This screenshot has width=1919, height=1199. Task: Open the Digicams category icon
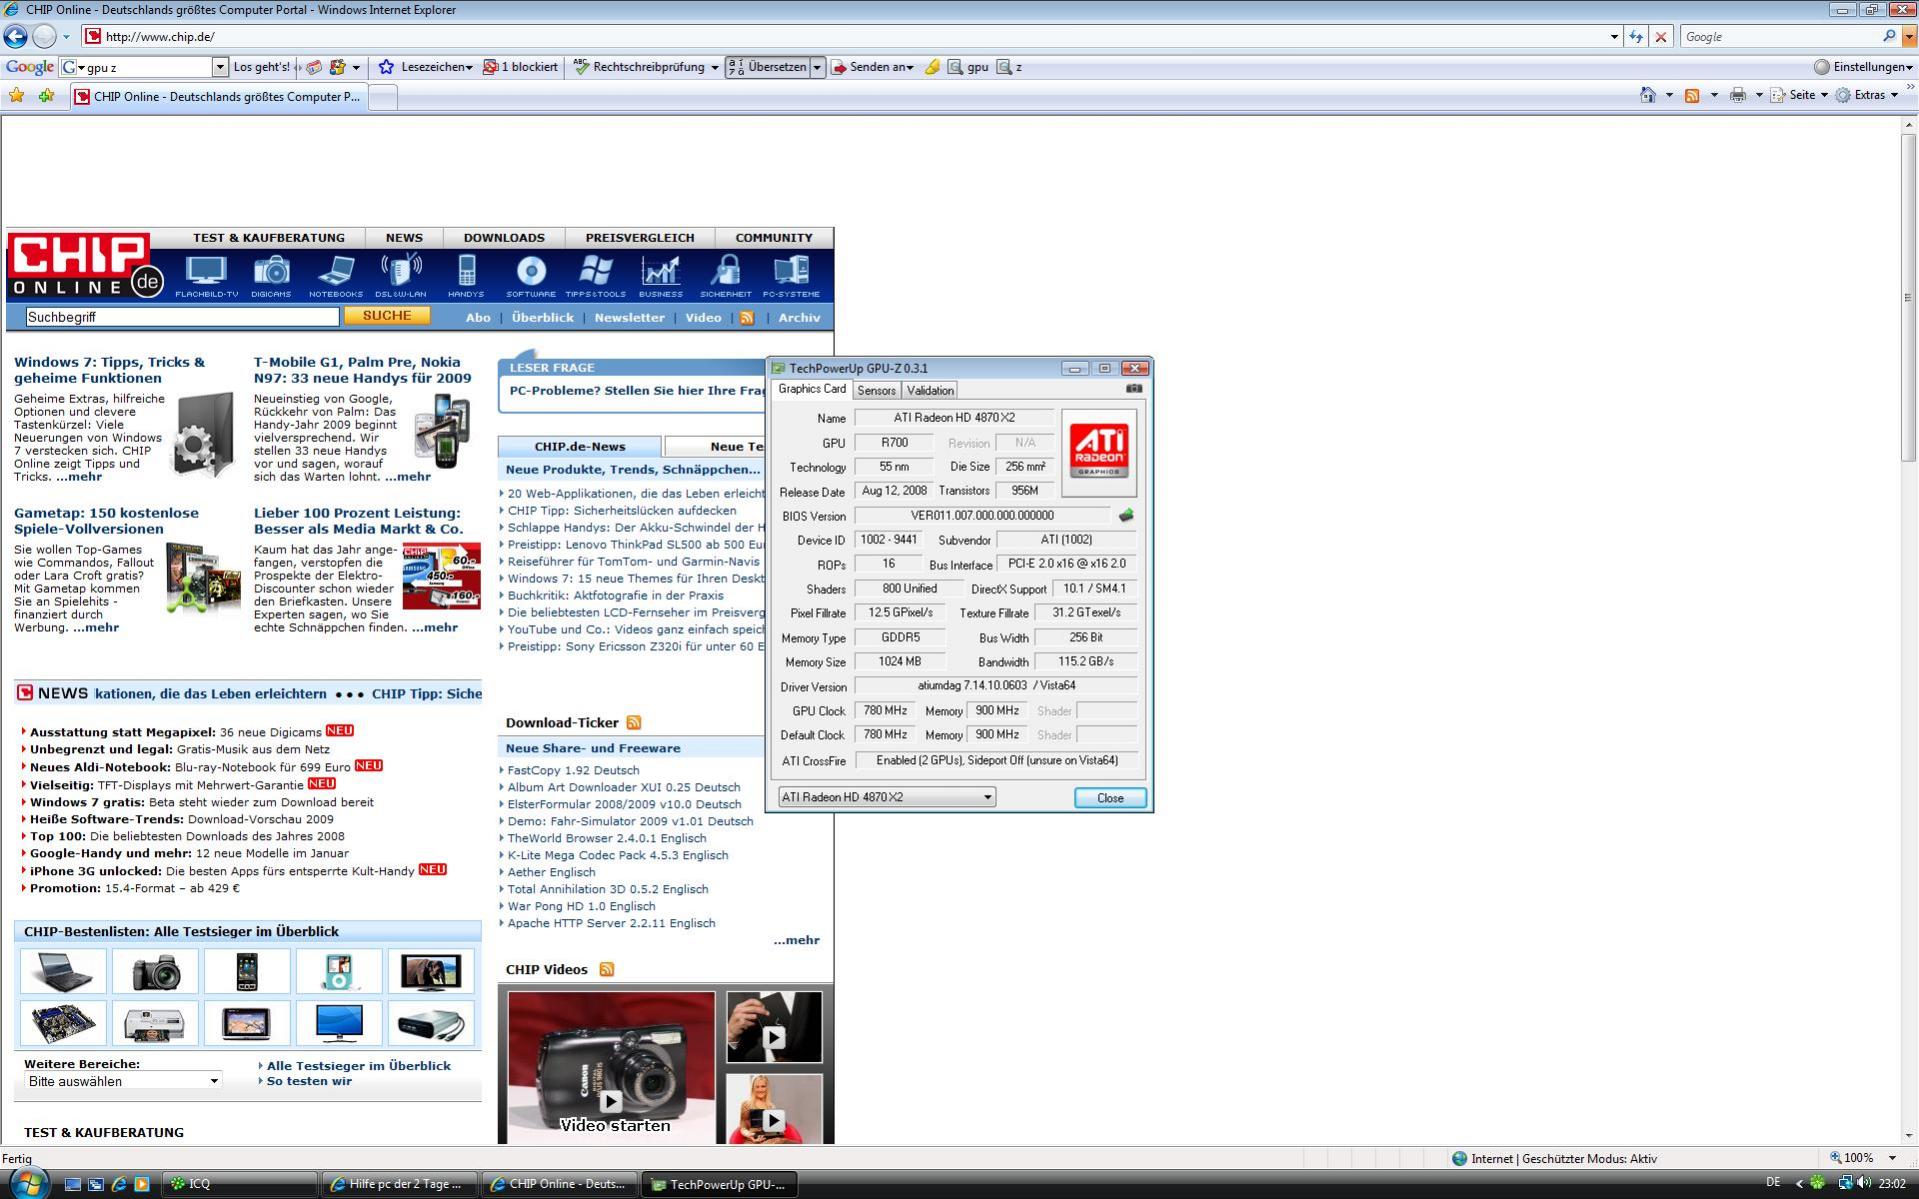click(271, 276)
